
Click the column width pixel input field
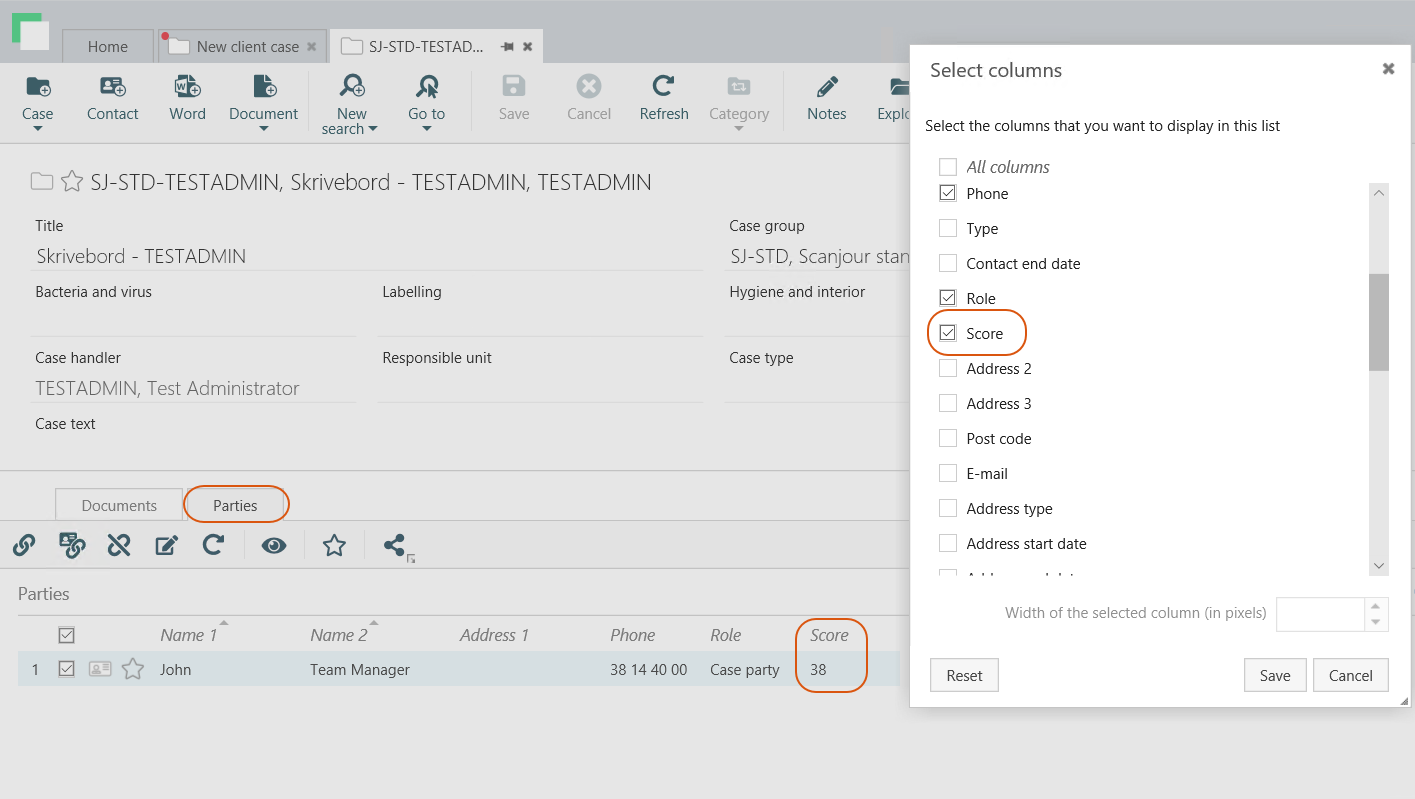click(x=1320, y=613)
